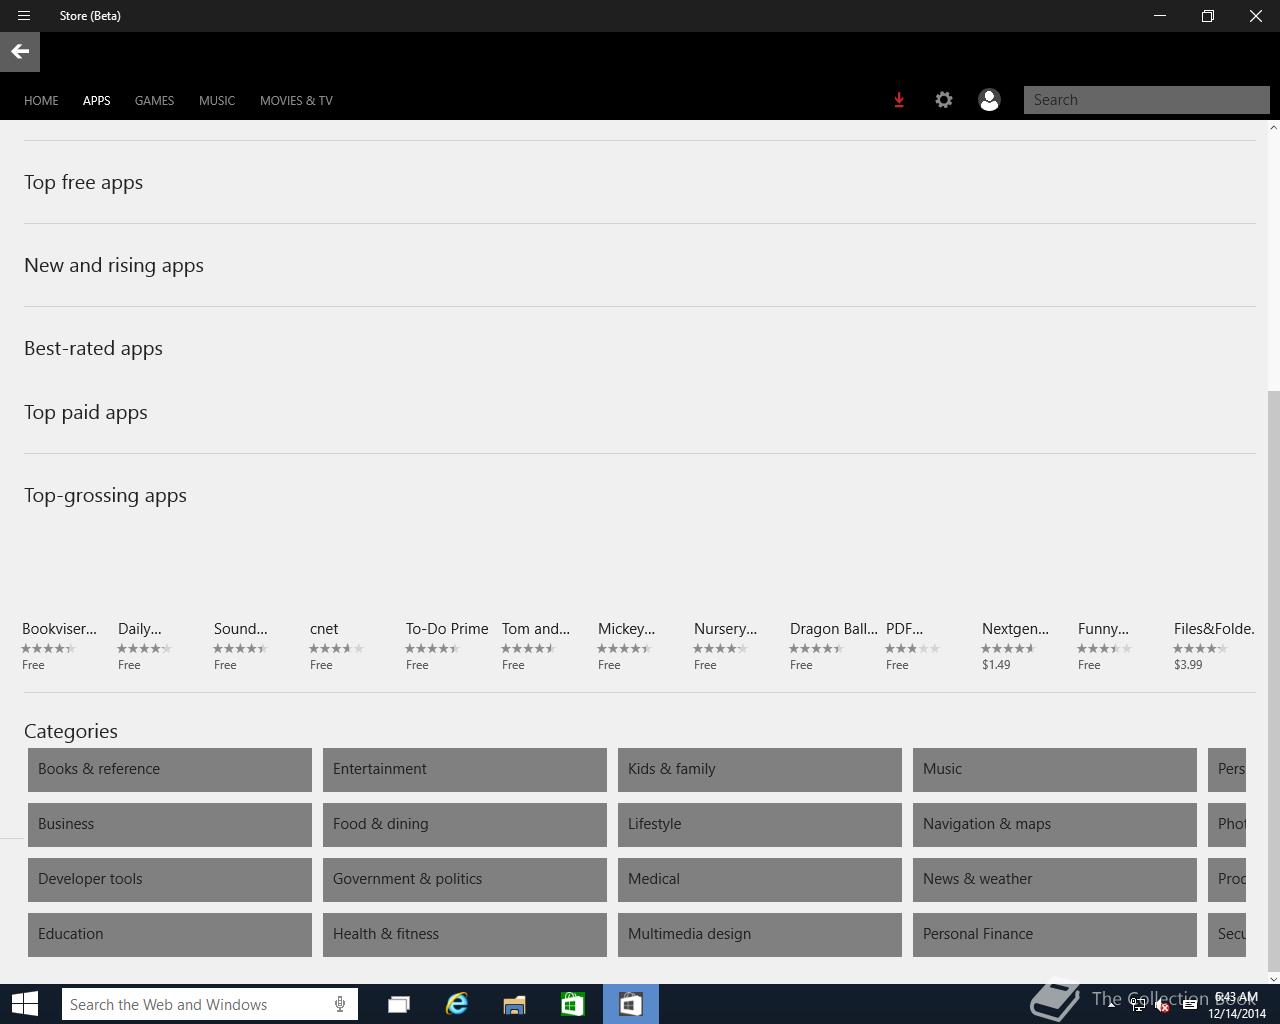Select the Music category tile

(1055, 769)
